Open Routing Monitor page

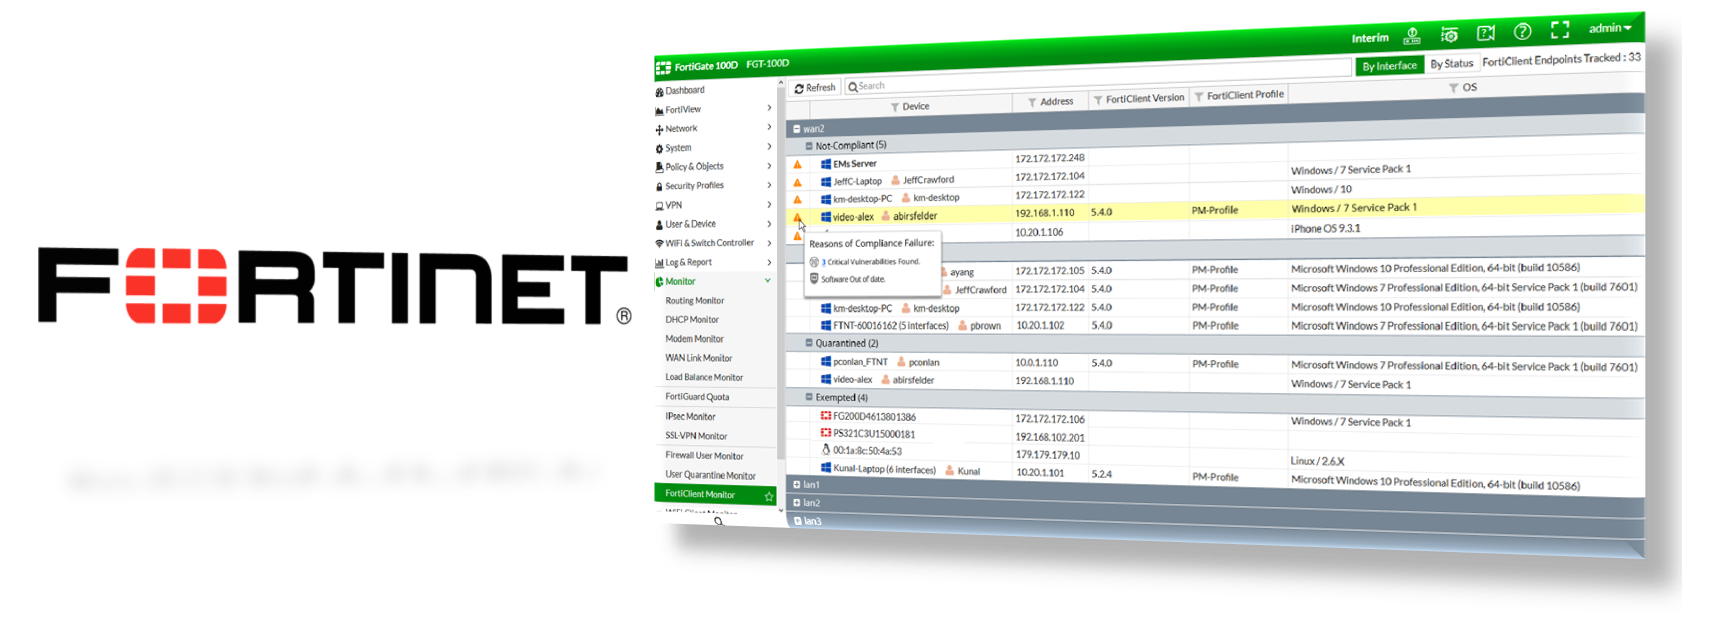click(694, 301)
